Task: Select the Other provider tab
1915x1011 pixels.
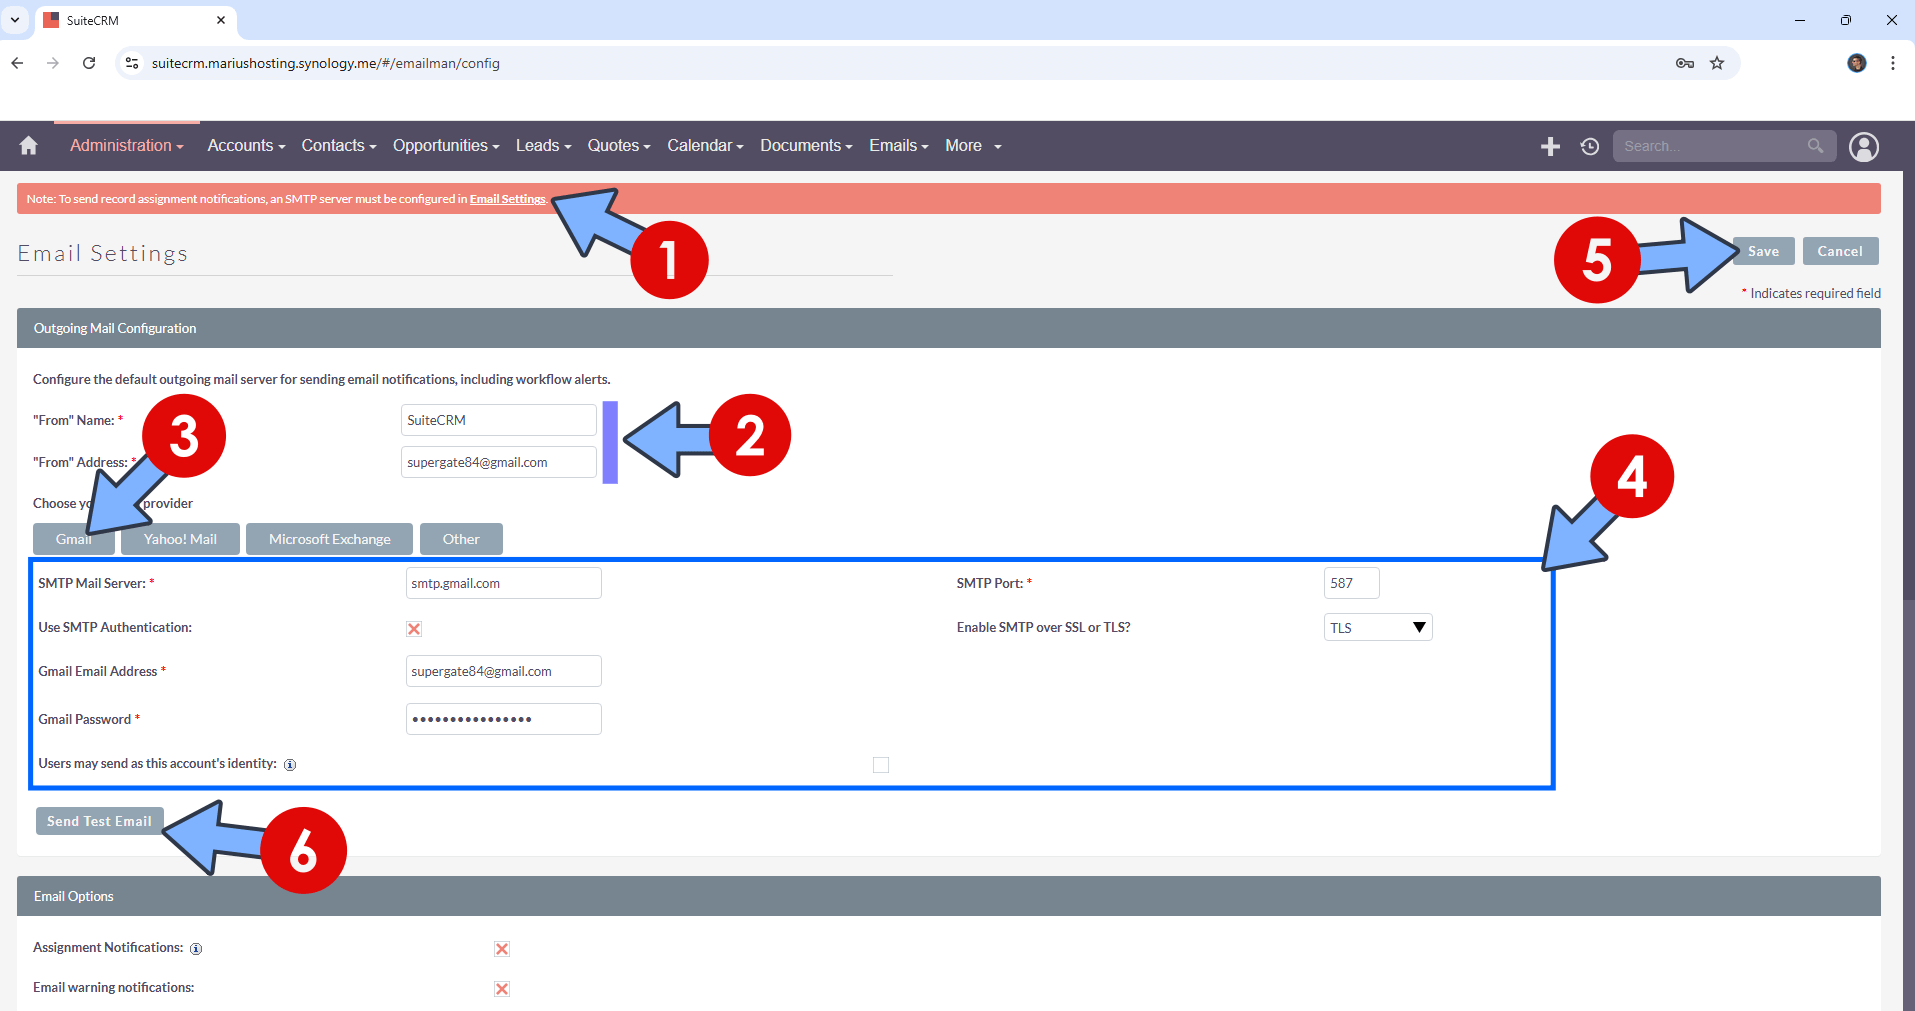Action: [x=461, y=539]
